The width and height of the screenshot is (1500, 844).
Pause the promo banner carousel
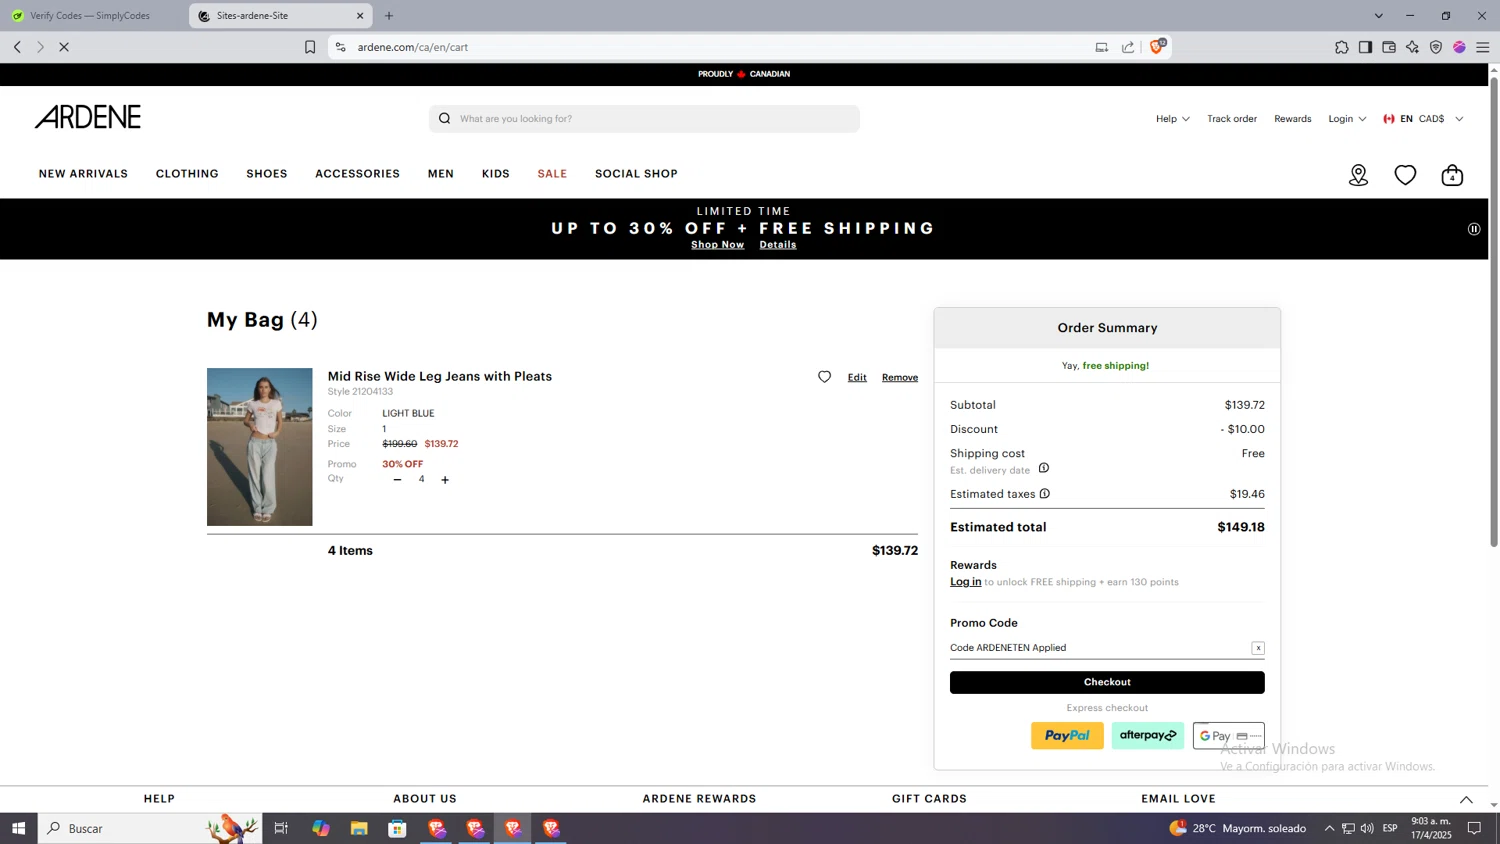click(x=1473, y=229)
